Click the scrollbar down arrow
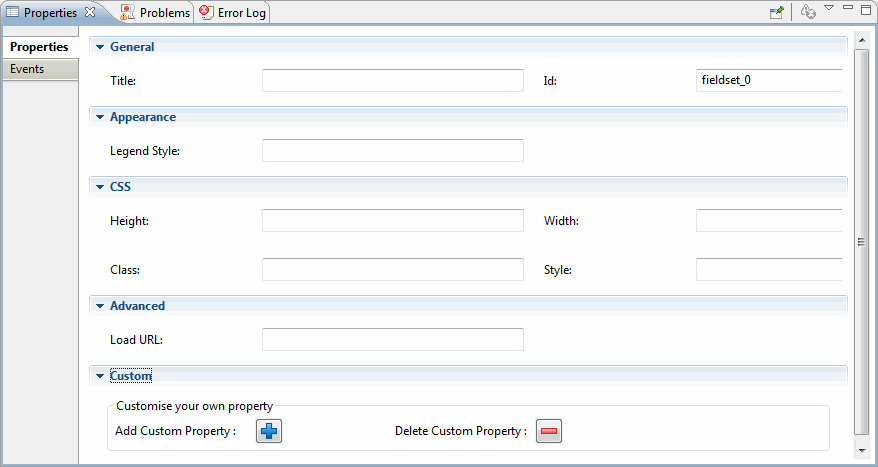 [x=861, y=451]
